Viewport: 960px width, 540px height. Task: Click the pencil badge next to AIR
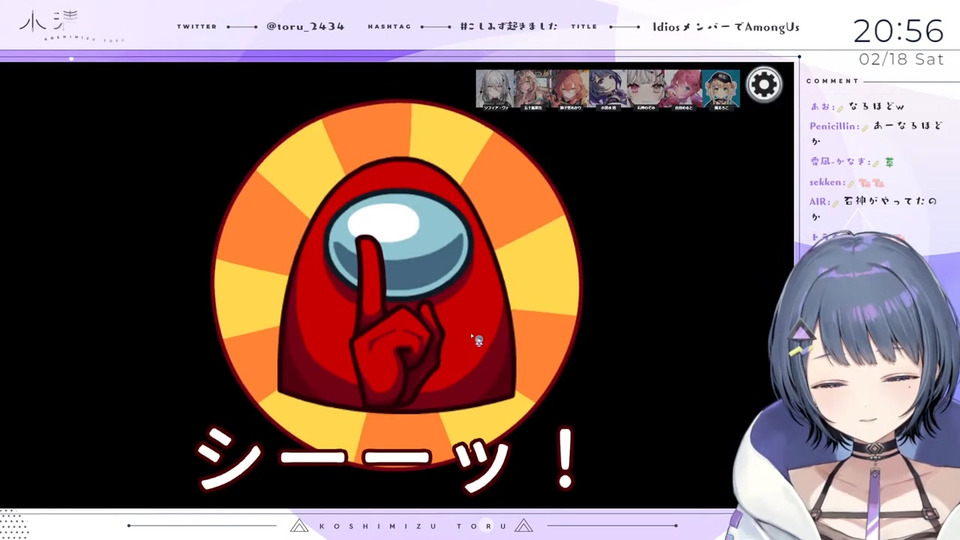coord(836,203)
